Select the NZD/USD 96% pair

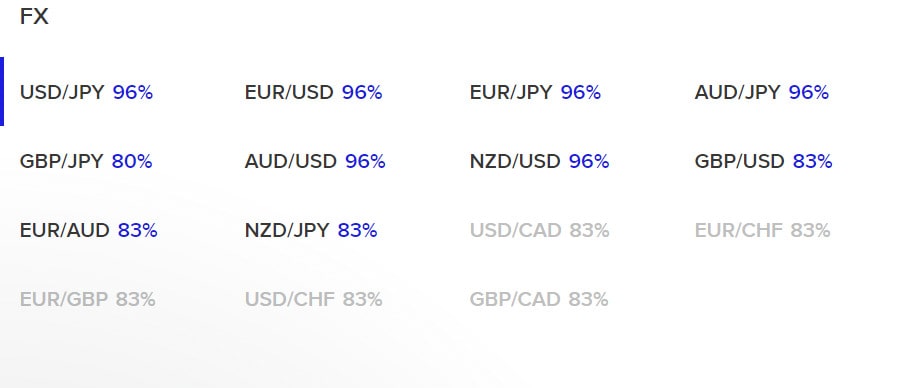pyautogui.click(x=540, y=162)
